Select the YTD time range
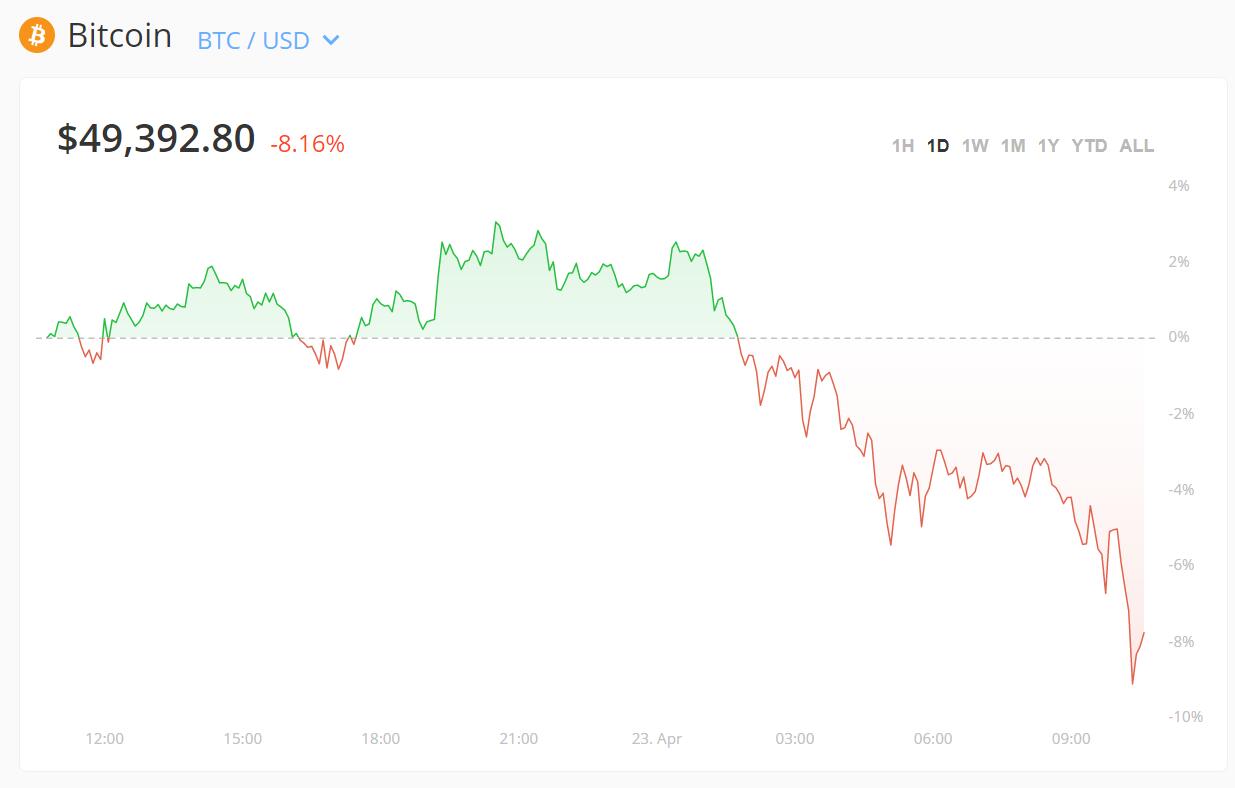 click(x=1089, y=146)
